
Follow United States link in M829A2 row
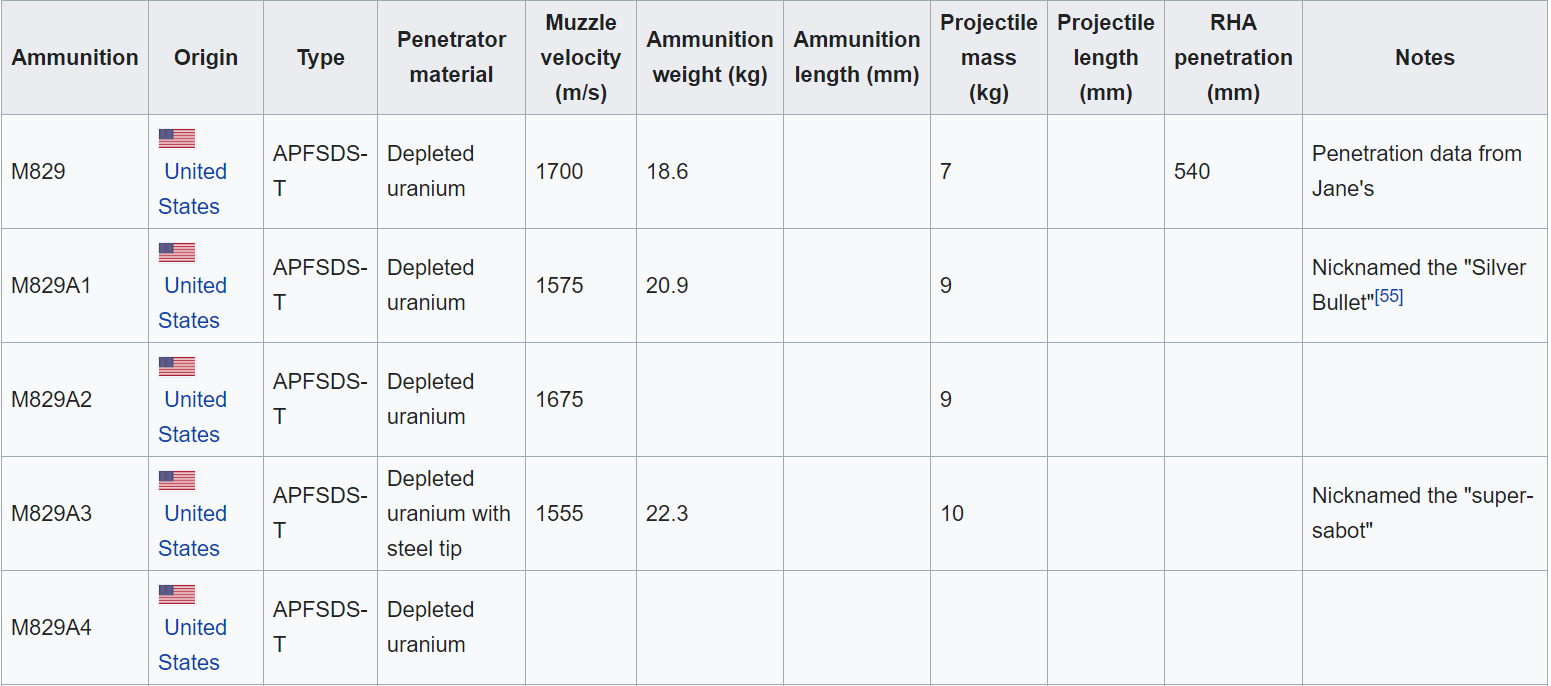[x=192, y=417]
